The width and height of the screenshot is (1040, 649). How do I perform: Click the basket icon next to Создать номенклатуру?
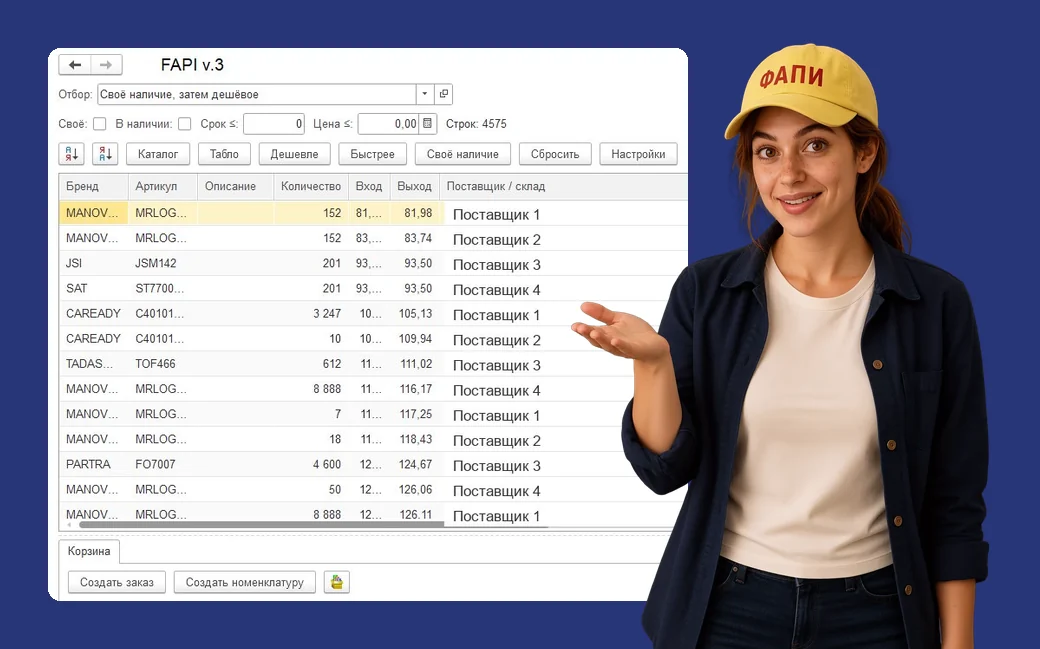click(x=337, y=582)
